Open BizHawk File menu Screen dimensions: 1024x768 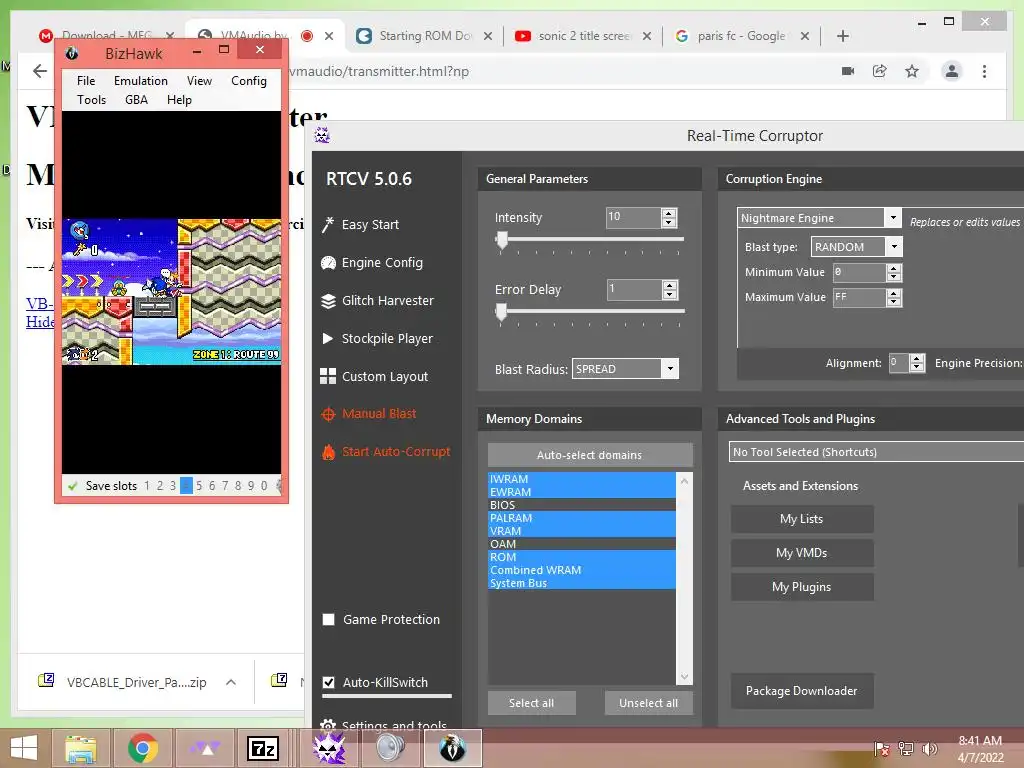tap(86, 80)
